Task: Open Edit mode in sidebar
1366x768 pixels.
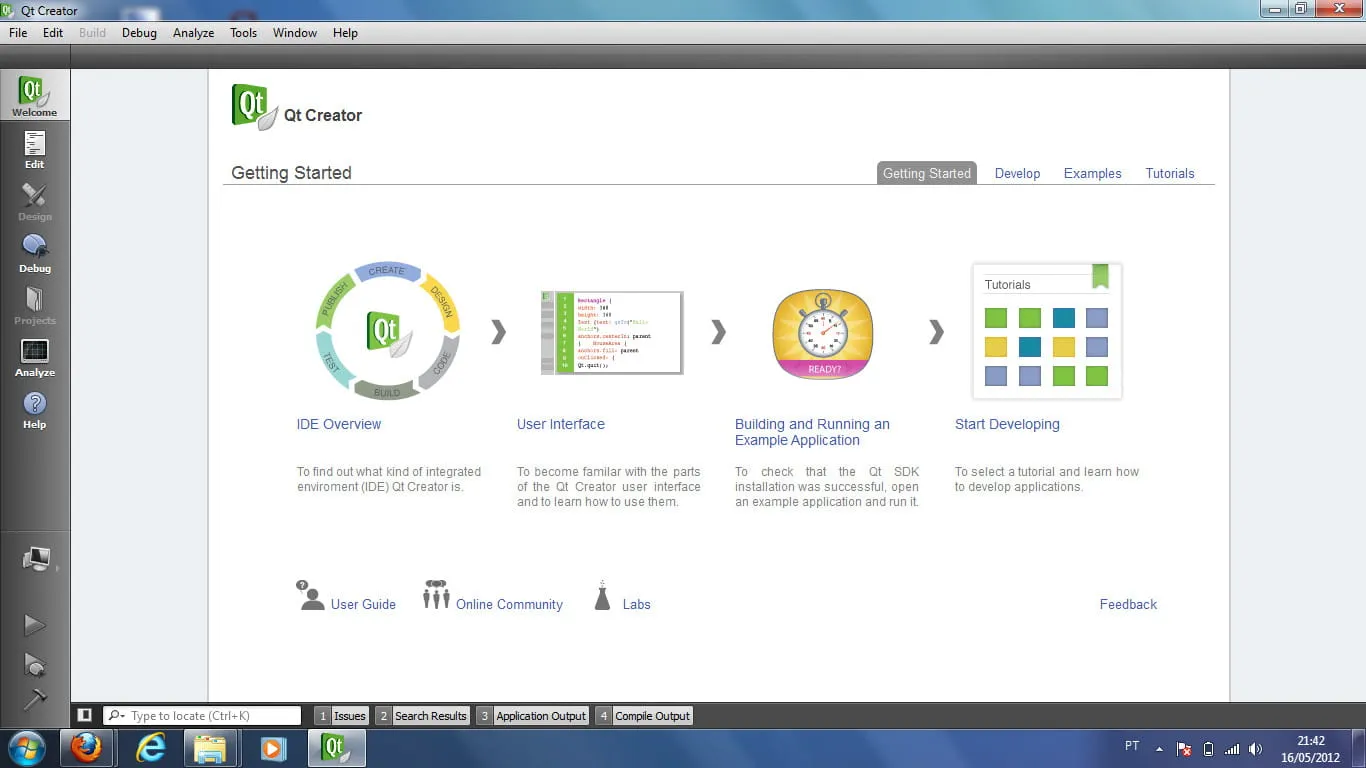Action: point(35,148)
